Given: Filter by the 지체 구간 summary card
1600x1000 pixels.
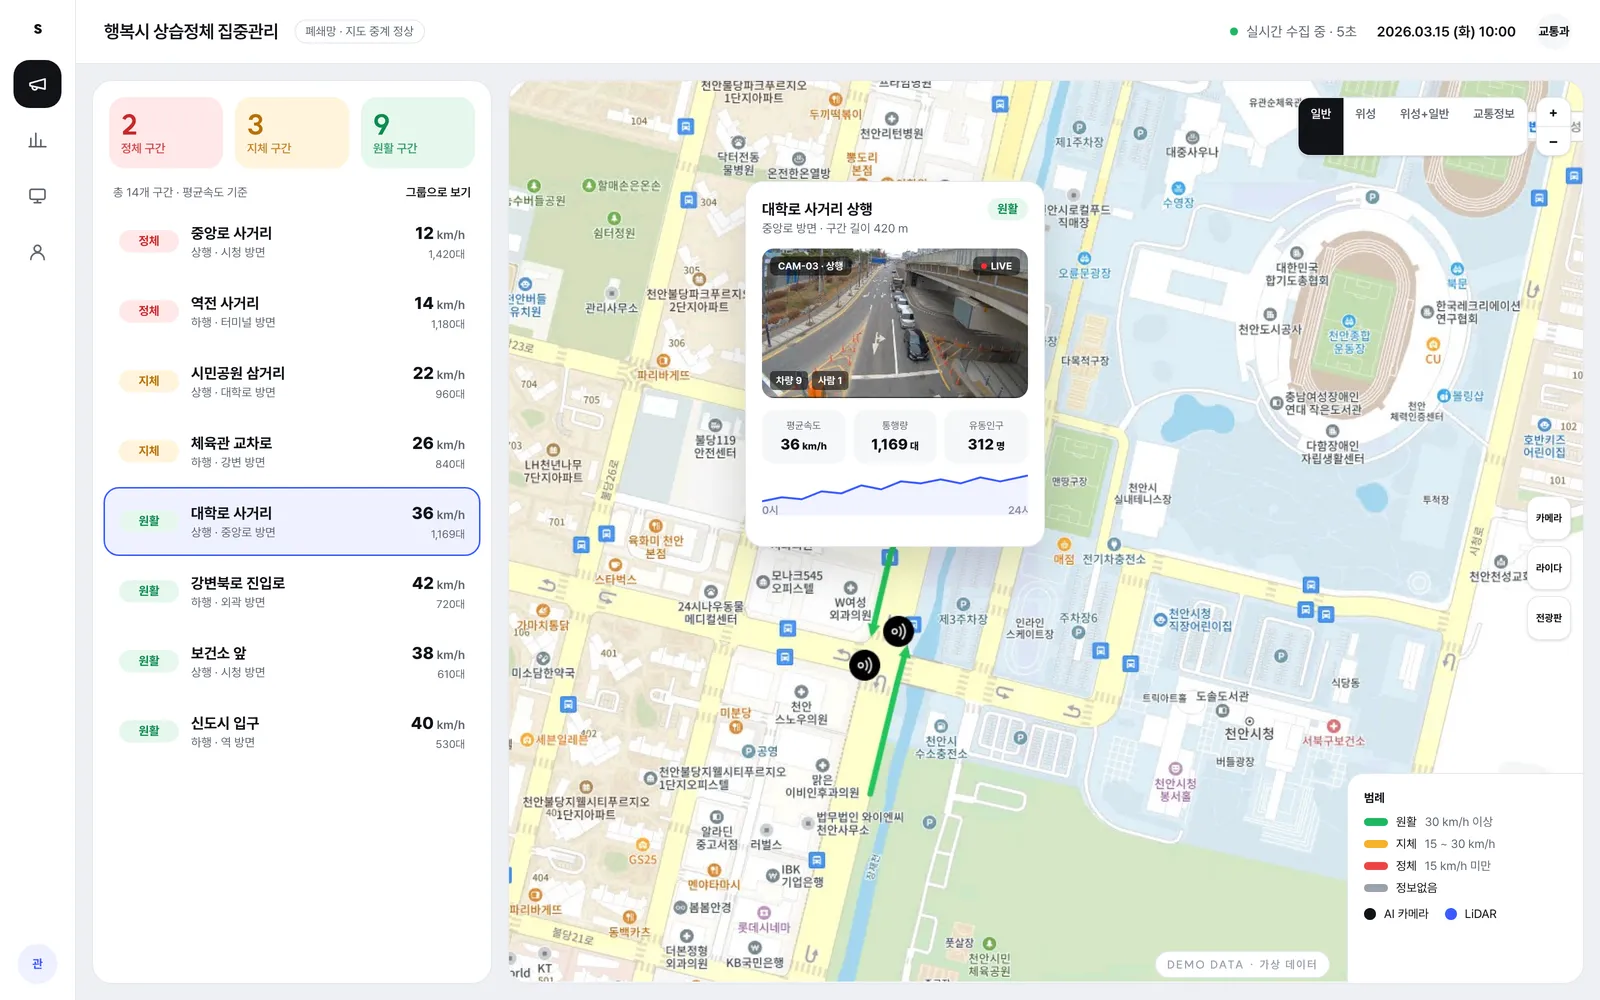Looking at the screenshot, I should (292, 133).
